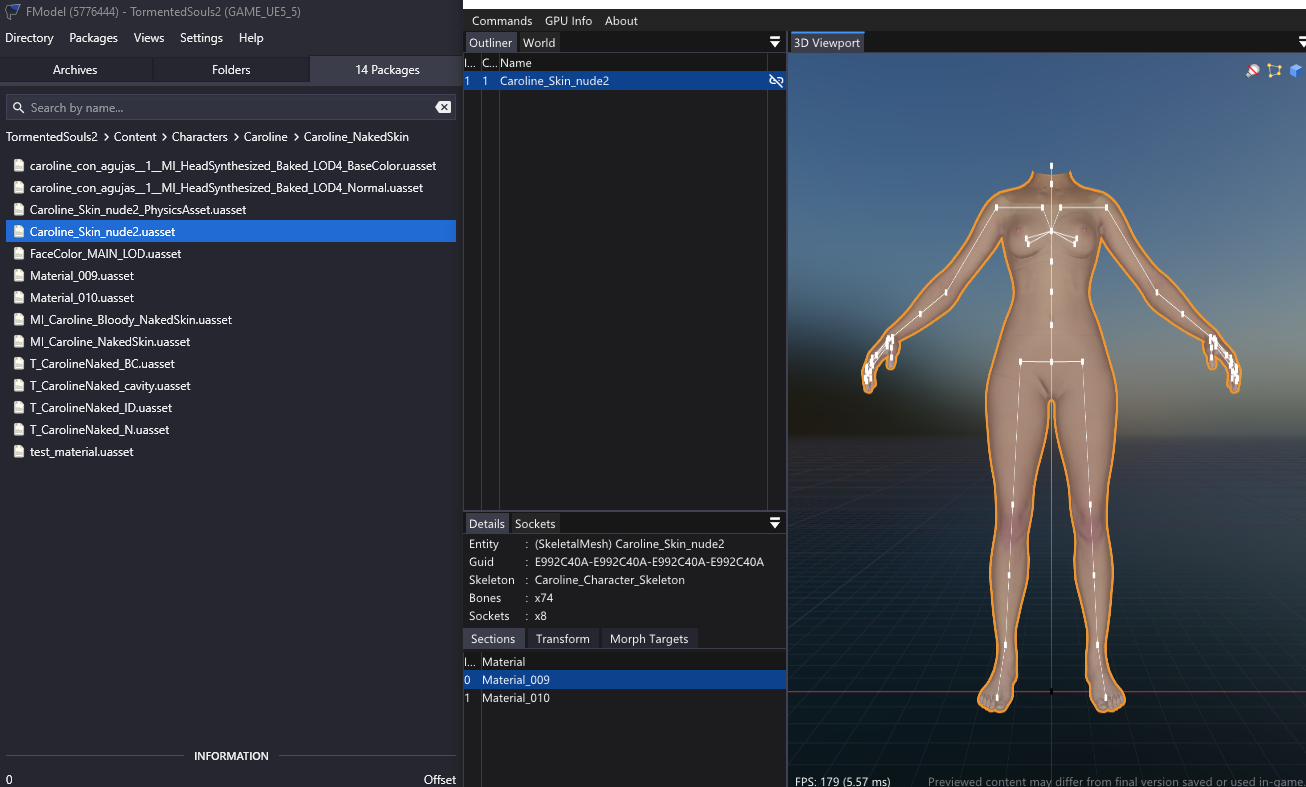Viewport: 1306px width, 787px height.
Task: Click the Guid value E992C40A in Details
Action: point(649,562)
